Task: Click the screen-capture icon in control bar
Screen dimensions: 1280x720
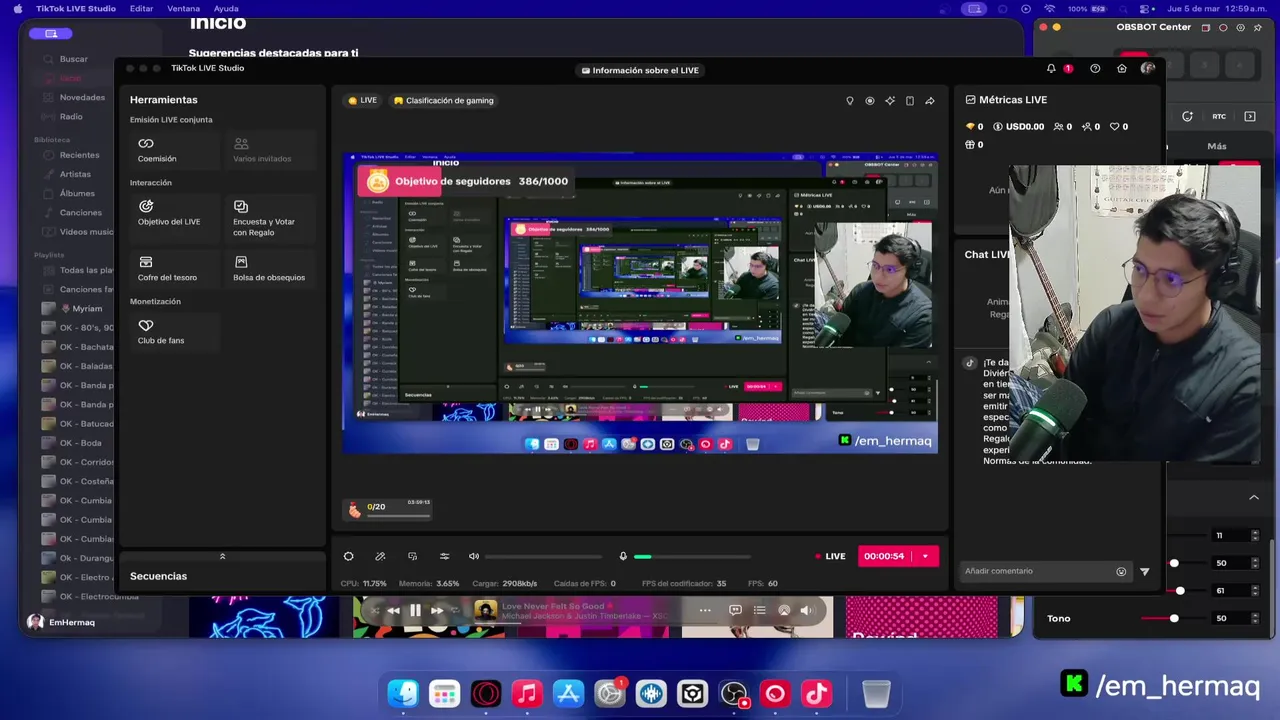Action: 412,556
